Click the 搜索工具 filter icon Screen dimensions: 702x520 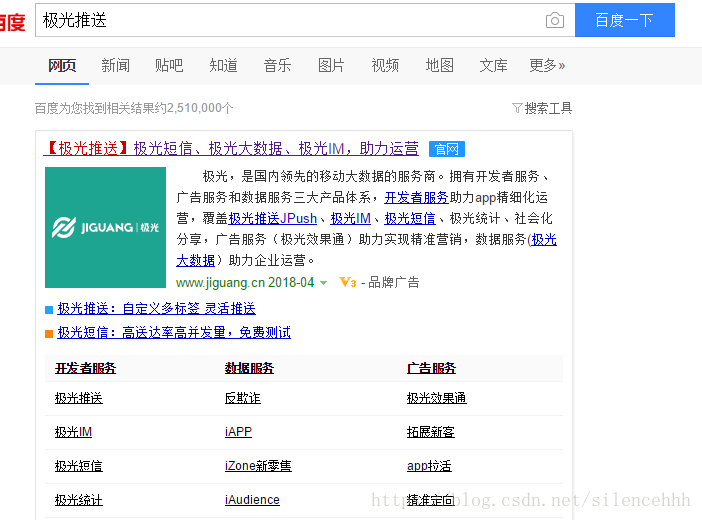click(517, 108)
